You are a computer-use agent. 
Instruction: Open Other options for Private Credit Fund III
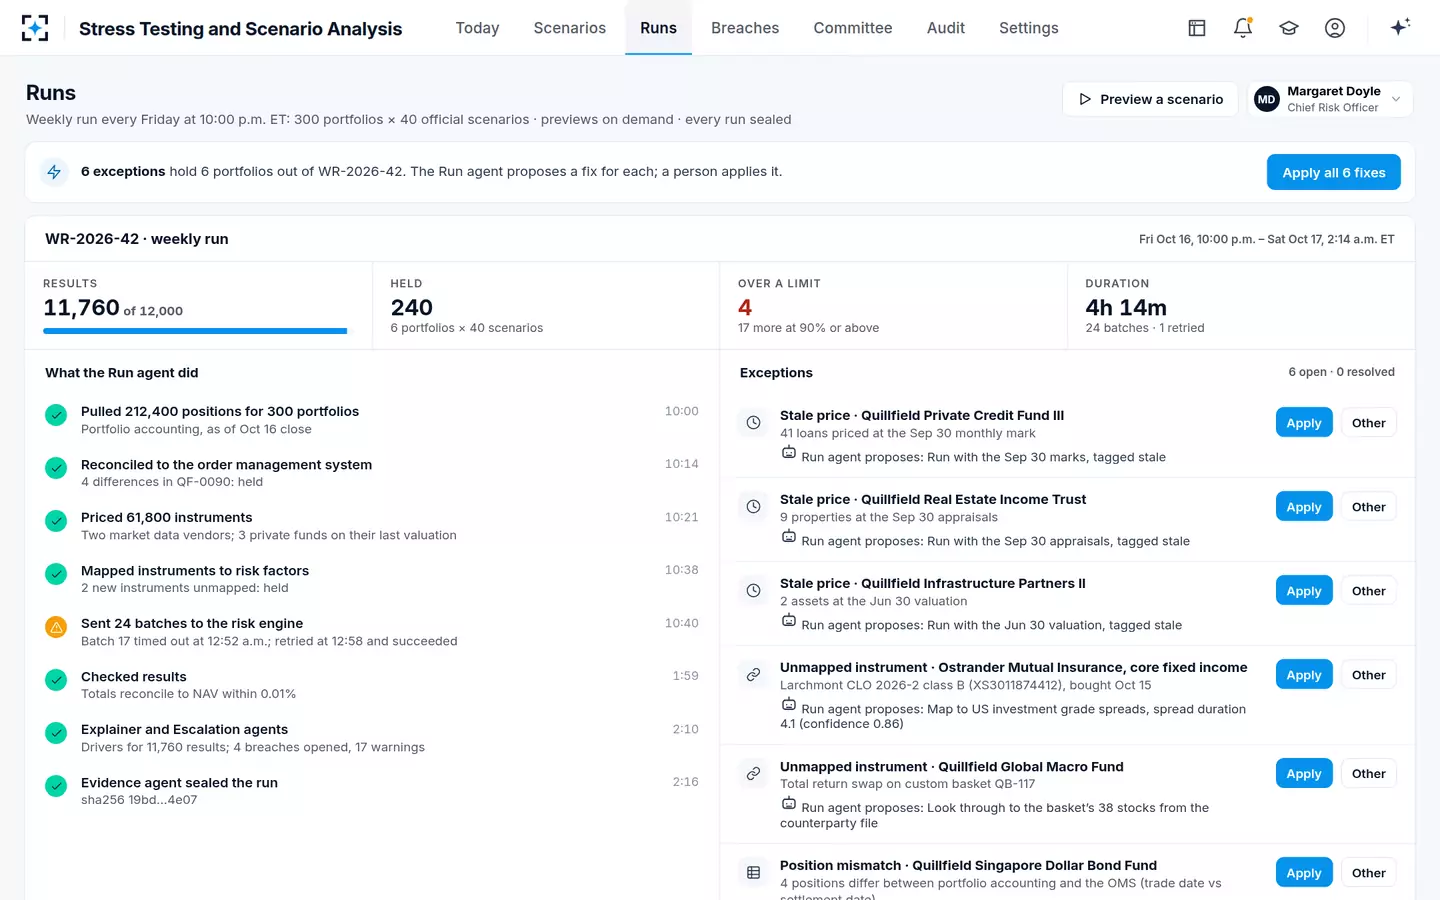(x=1368, y=423)
